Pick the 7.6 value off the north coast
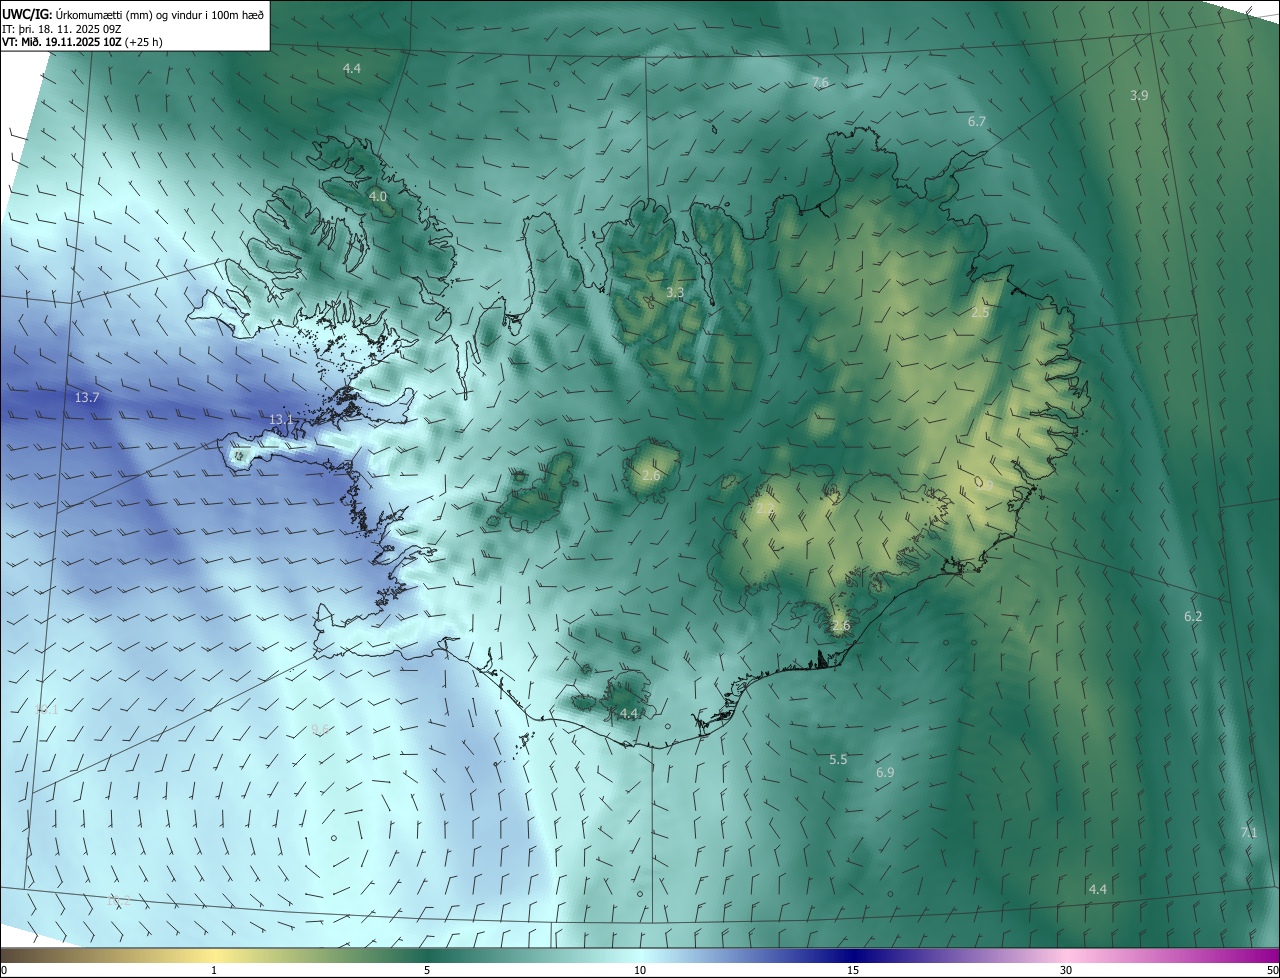Image resolution: width=1280 pixels, height=978 pixels. coord(820,82)
